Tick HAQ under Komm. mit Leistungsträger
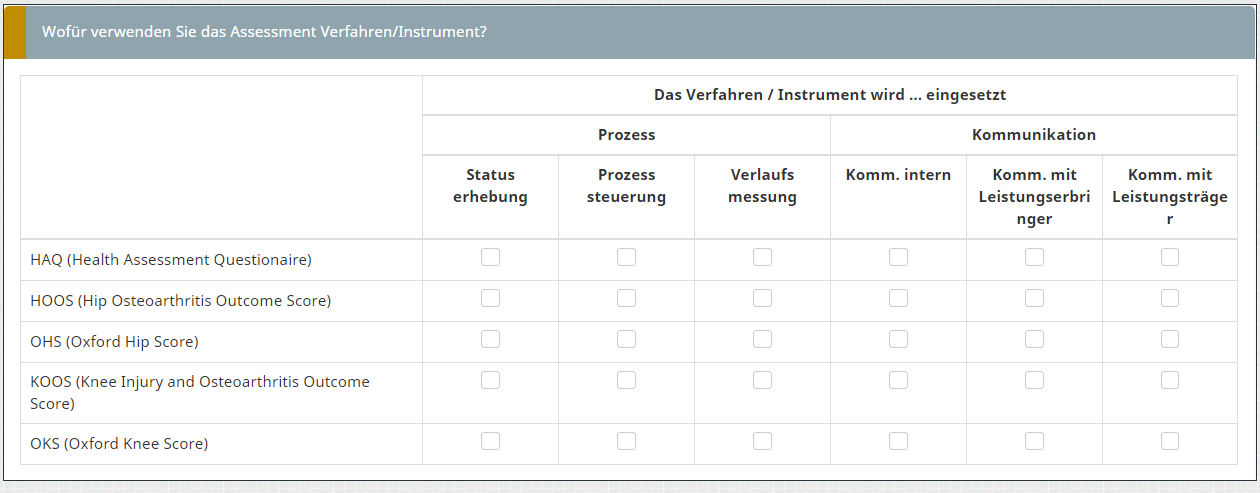The width and height of the screenshot is (1260, 493). point(1170,257)
